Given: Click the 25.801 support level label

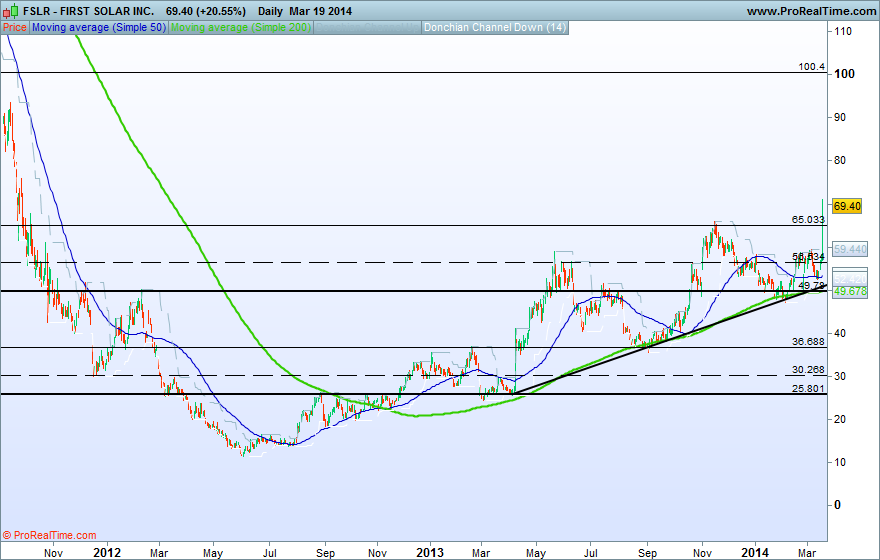Looking at the screenshot, I should pyautogui.click(x=808, y=388).
